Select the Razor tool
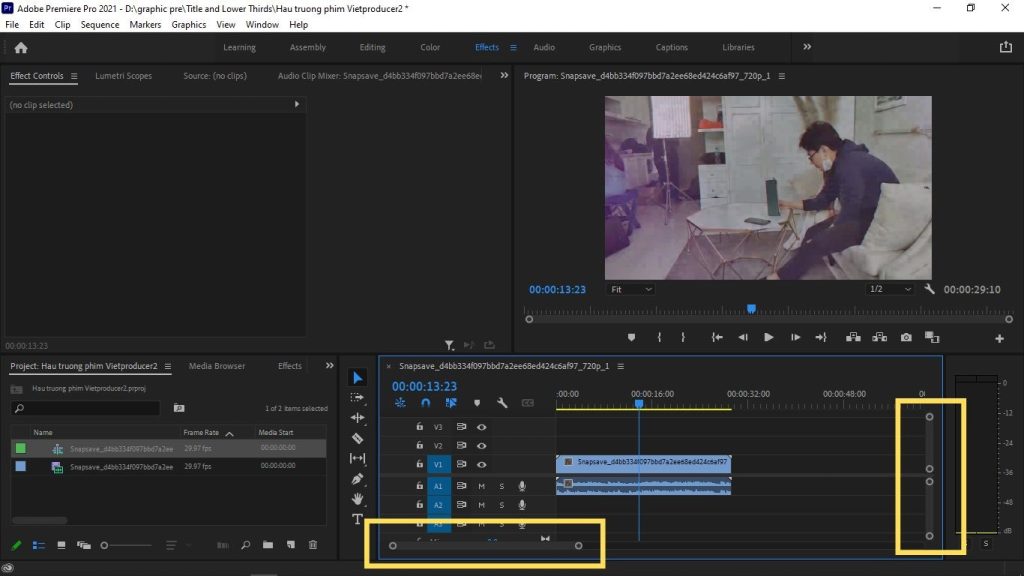The image size is (1024, 576). pyautogui.click(x=358, y=438)
